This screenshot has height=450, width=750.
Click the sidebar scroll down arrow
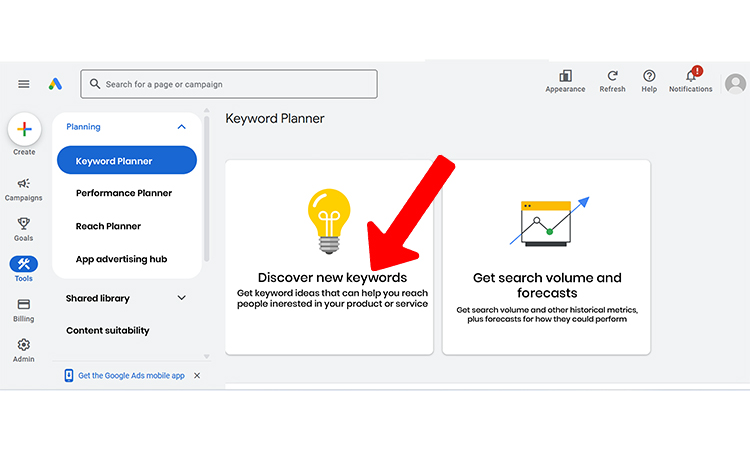coord(207,356)
